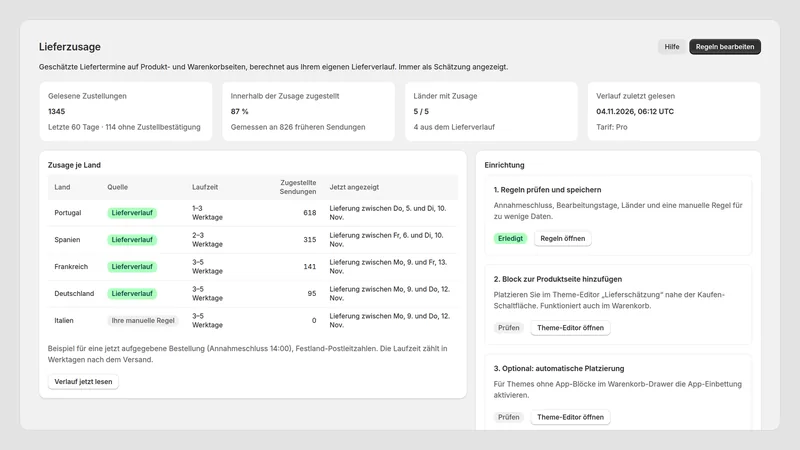Click the 315 shipments value
The width and height of the screenshot is (800, 450).
coord(310,240)
